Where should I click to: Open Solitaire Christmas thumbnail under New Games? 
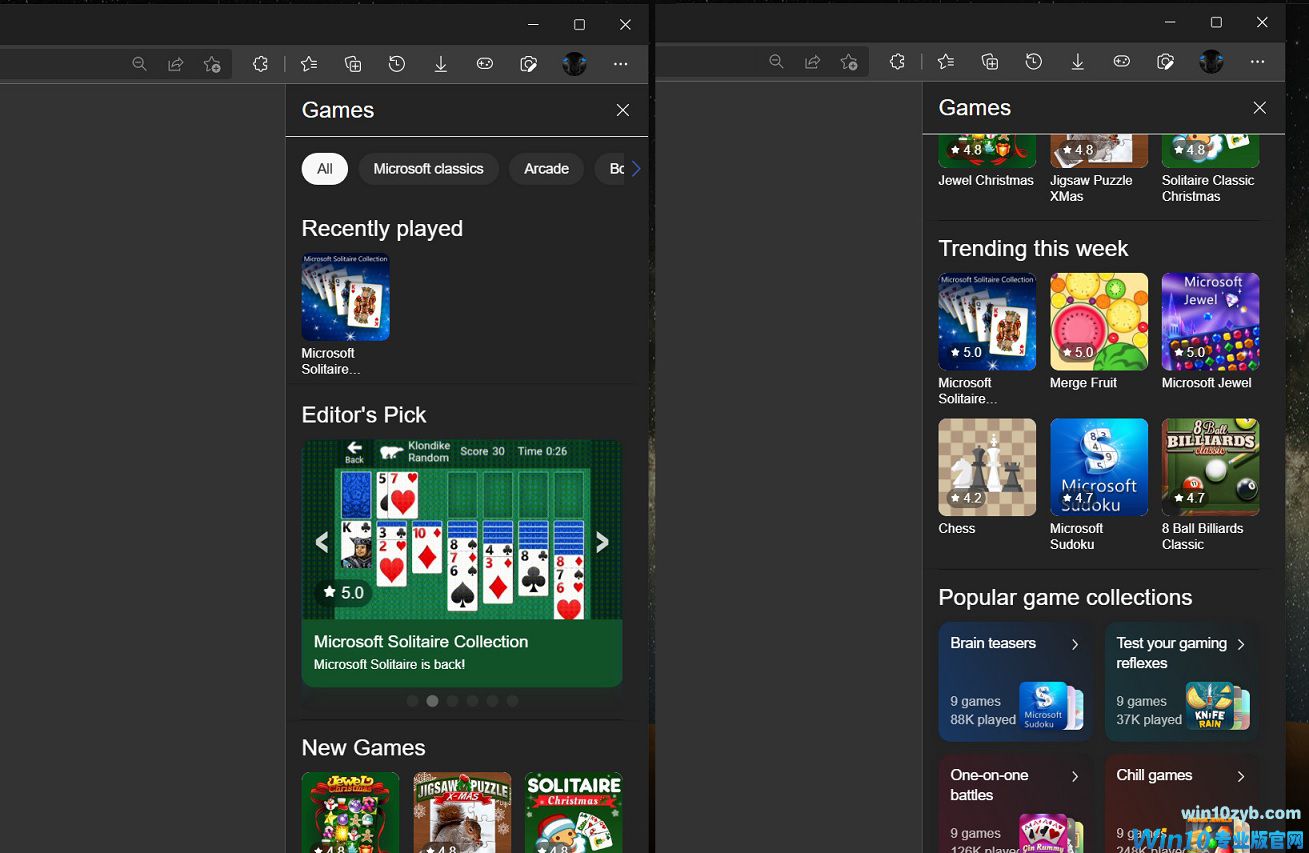click(x=574, y=812)
